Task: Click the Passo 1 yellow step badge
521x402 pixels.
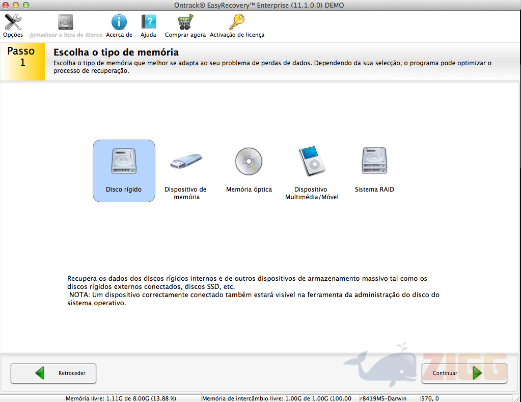Action: pos(23,61)
